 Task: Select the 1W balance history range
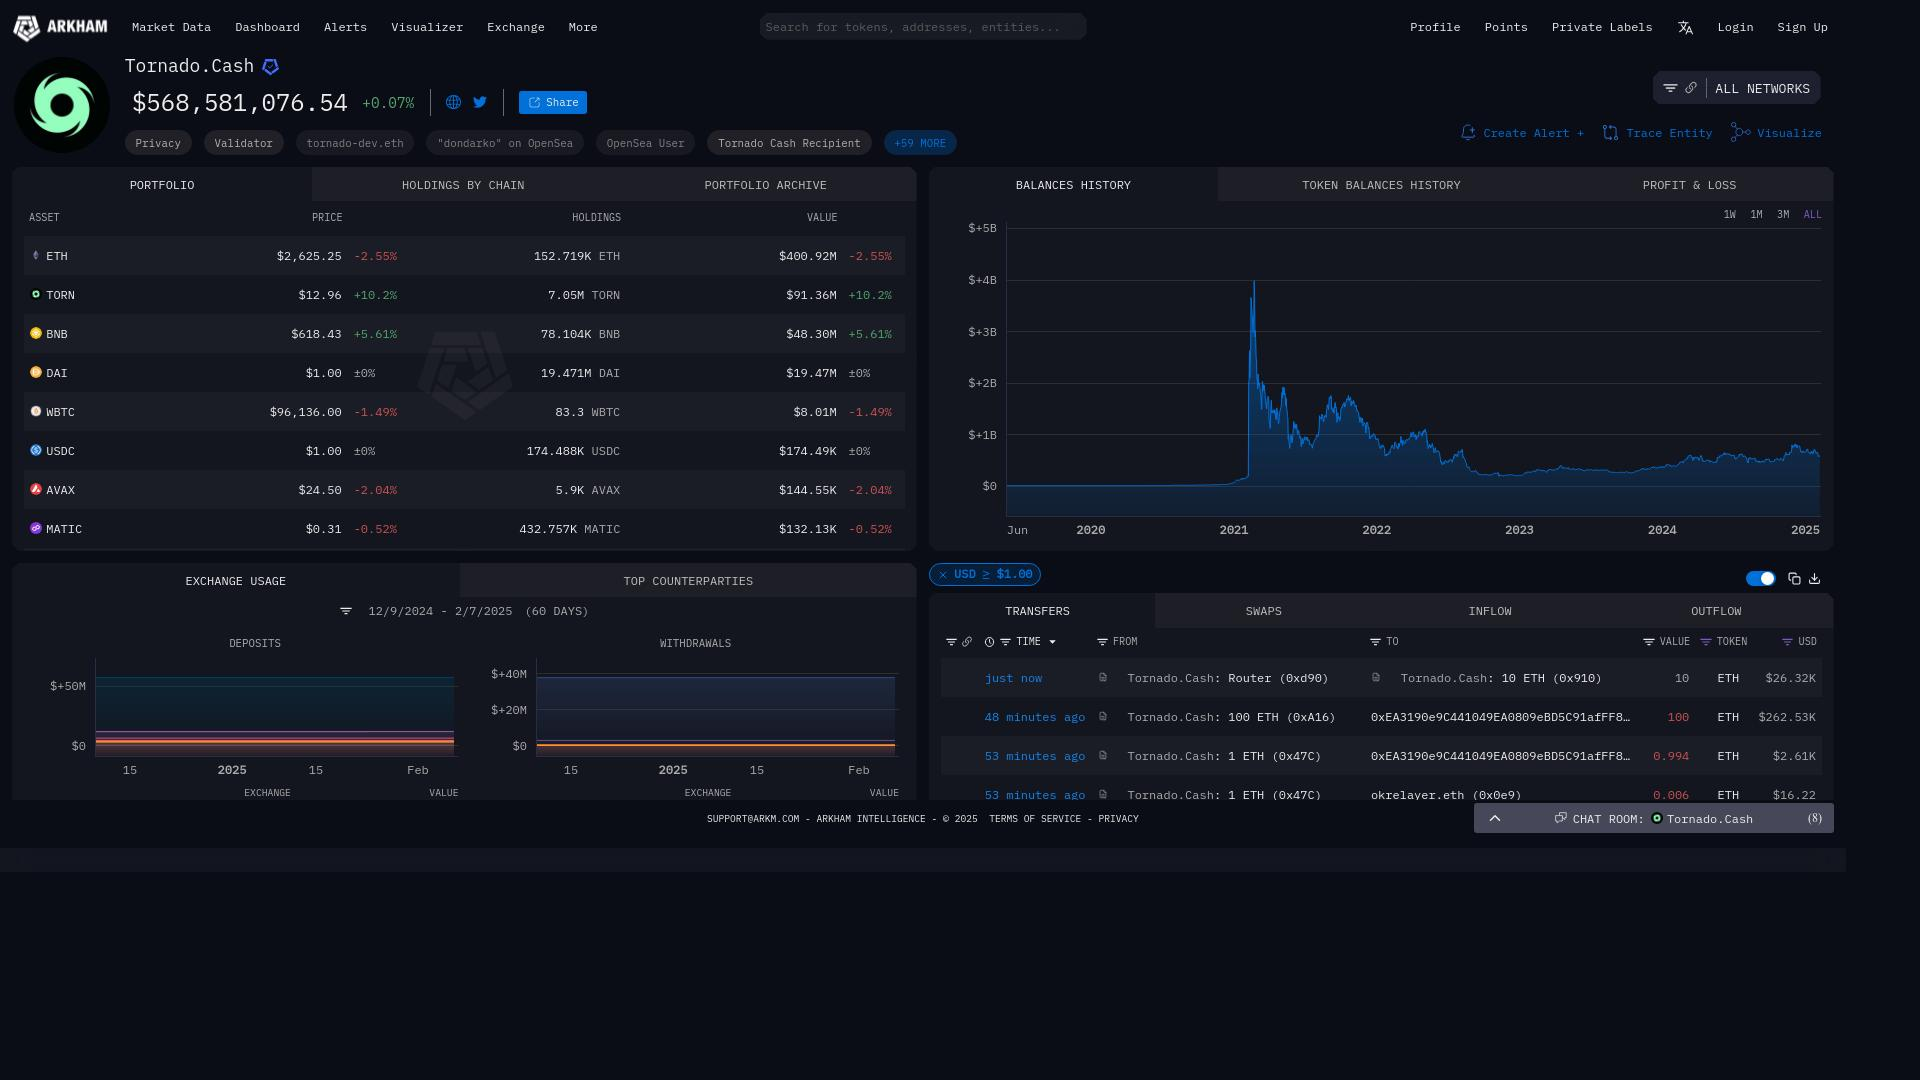point(1729,215)
